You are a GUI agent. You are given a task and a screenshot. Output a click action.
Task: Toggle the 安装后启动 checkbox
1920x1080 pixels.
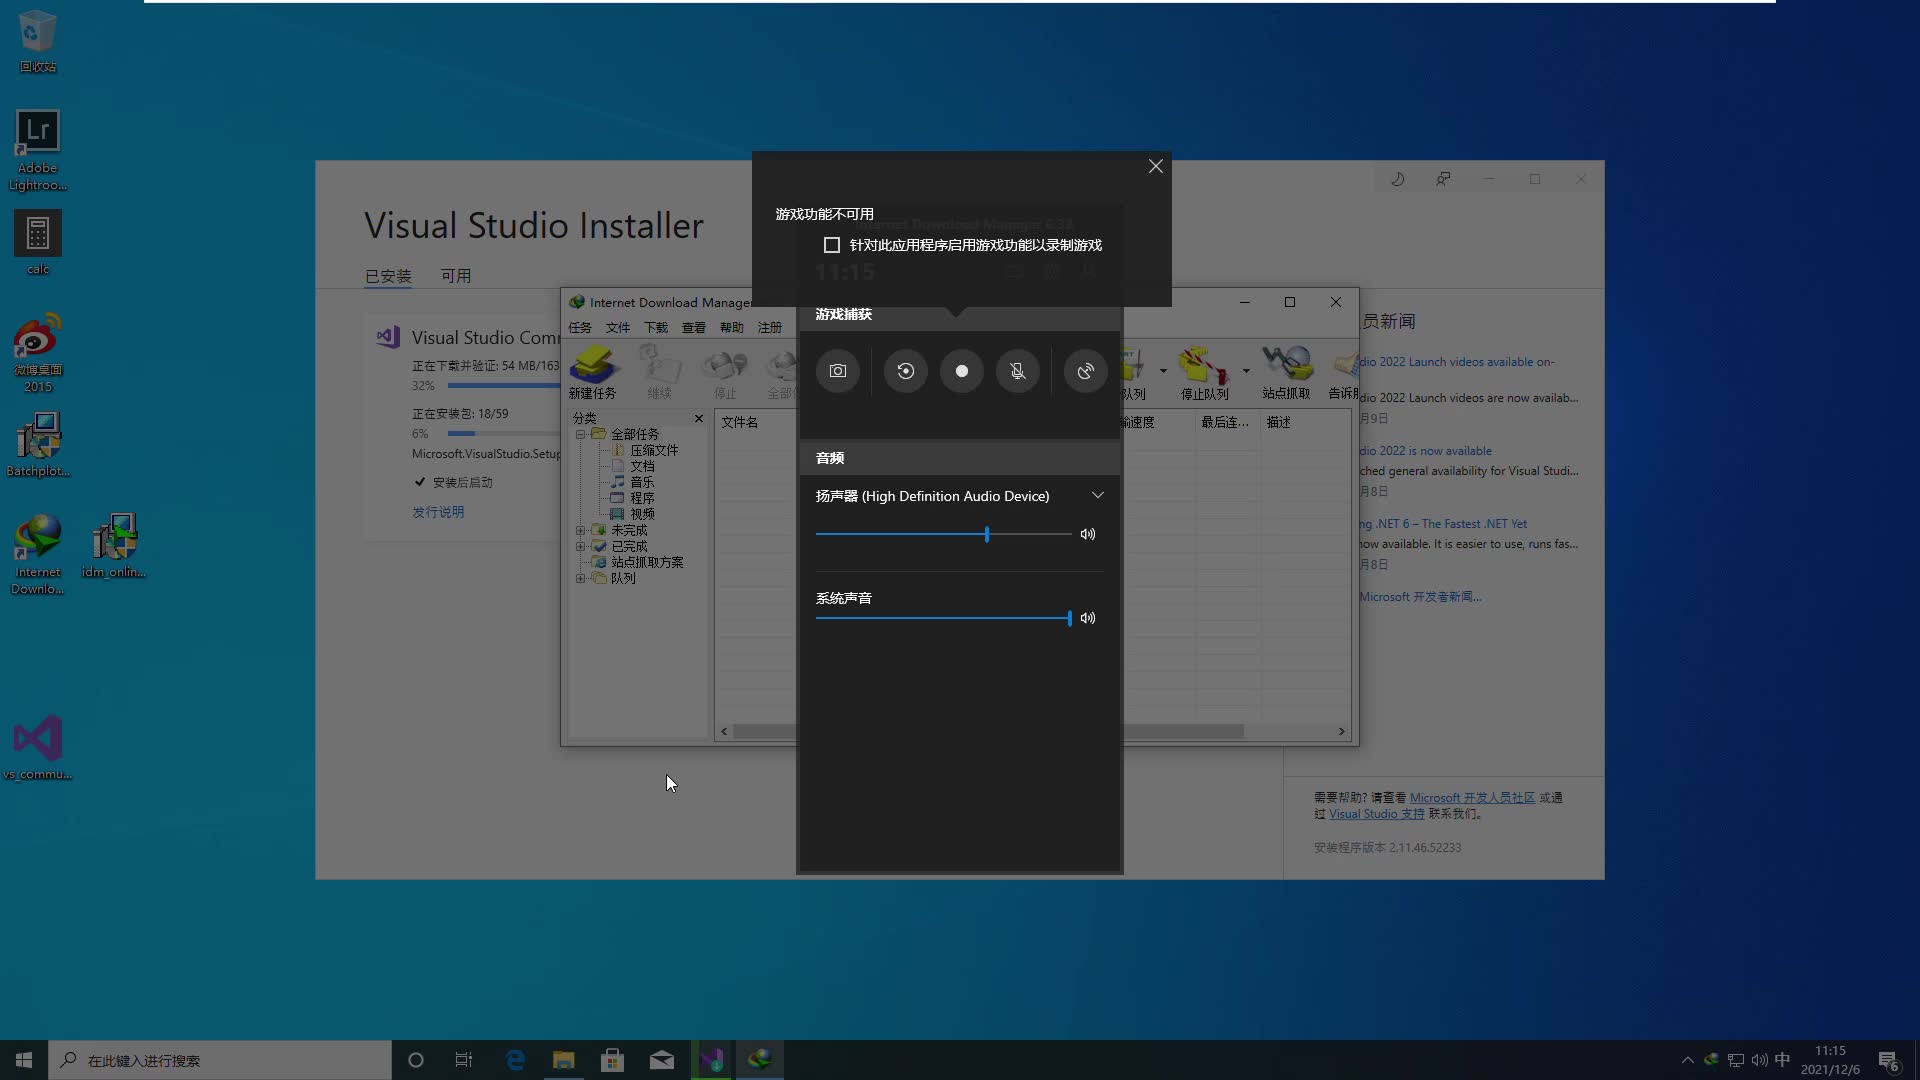click(420, 482)
